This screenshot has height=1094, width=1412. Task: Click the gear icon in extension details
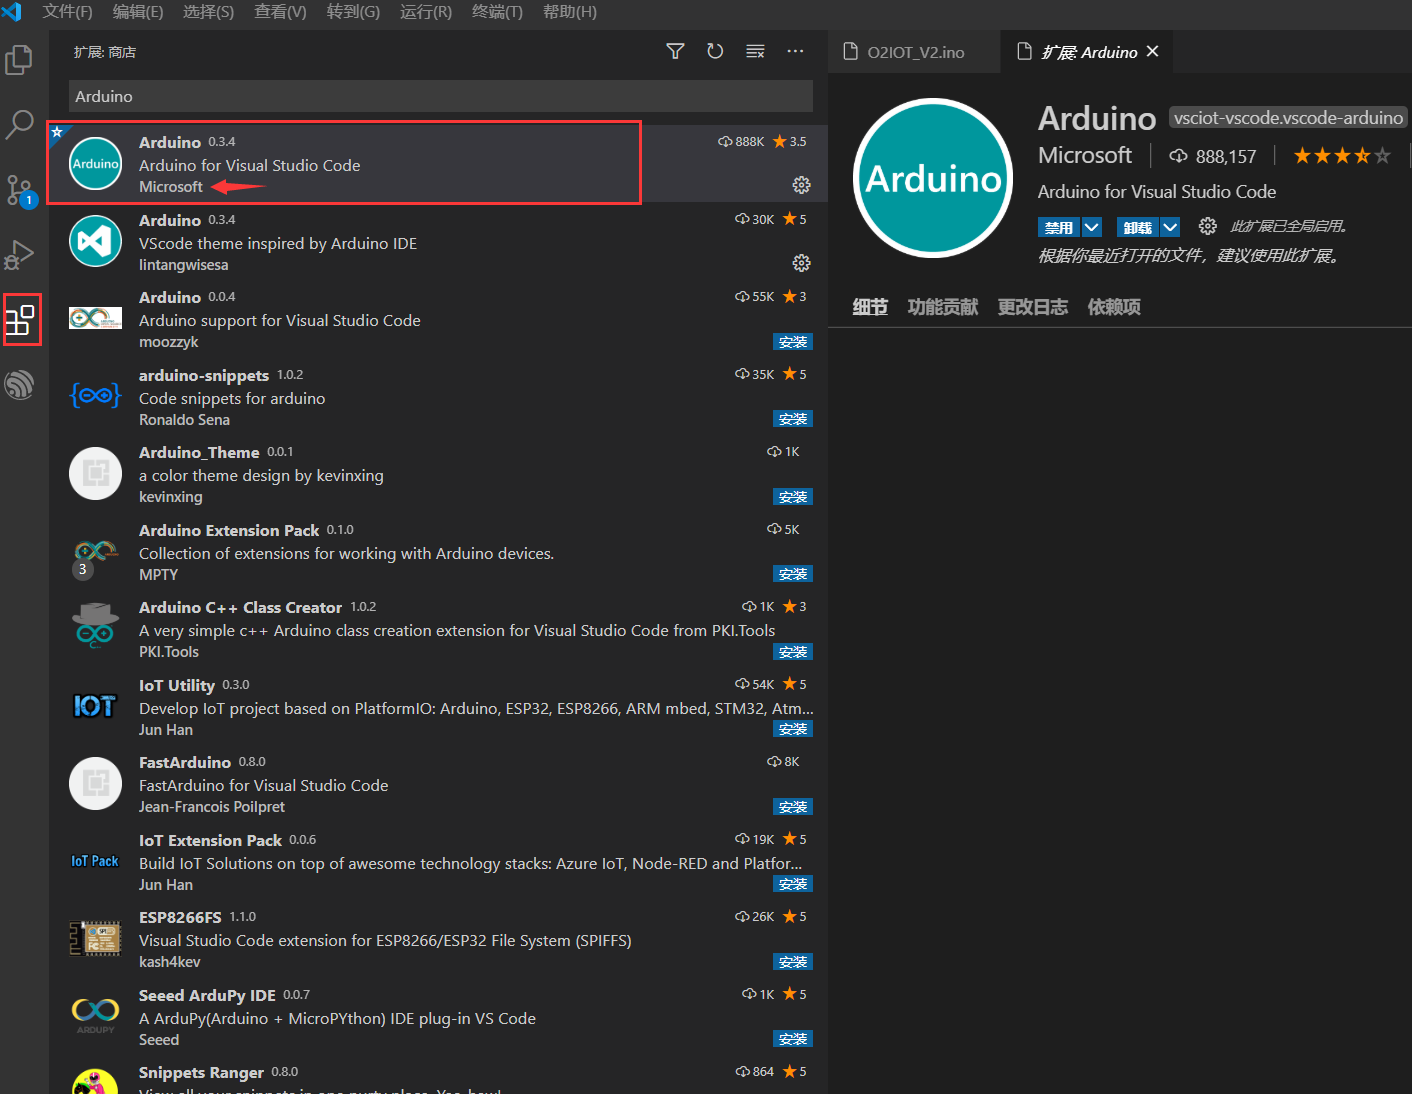click(1208, 226)
